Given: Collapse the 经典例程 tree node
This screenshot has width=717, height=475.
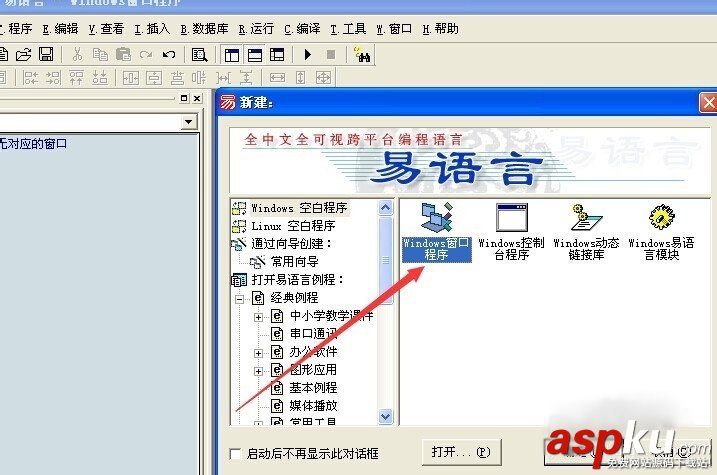Looking at the screenshot, I should [x=239, y=299].
